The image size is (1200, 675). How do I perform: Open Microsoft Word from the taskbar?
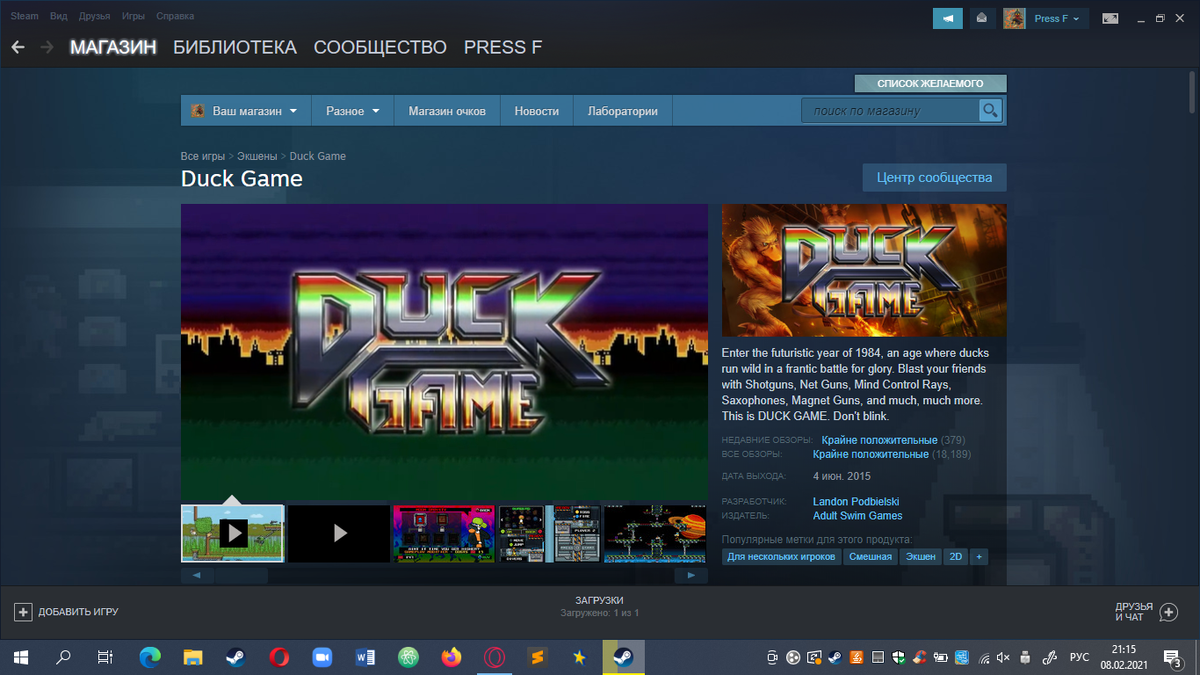(365, 657)
